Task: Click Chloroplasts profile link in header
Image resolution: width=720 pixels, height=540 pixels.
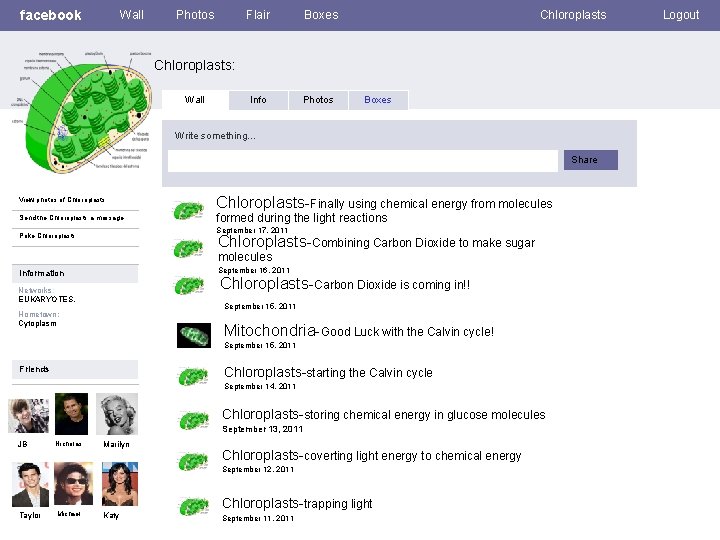Action: 573,15
